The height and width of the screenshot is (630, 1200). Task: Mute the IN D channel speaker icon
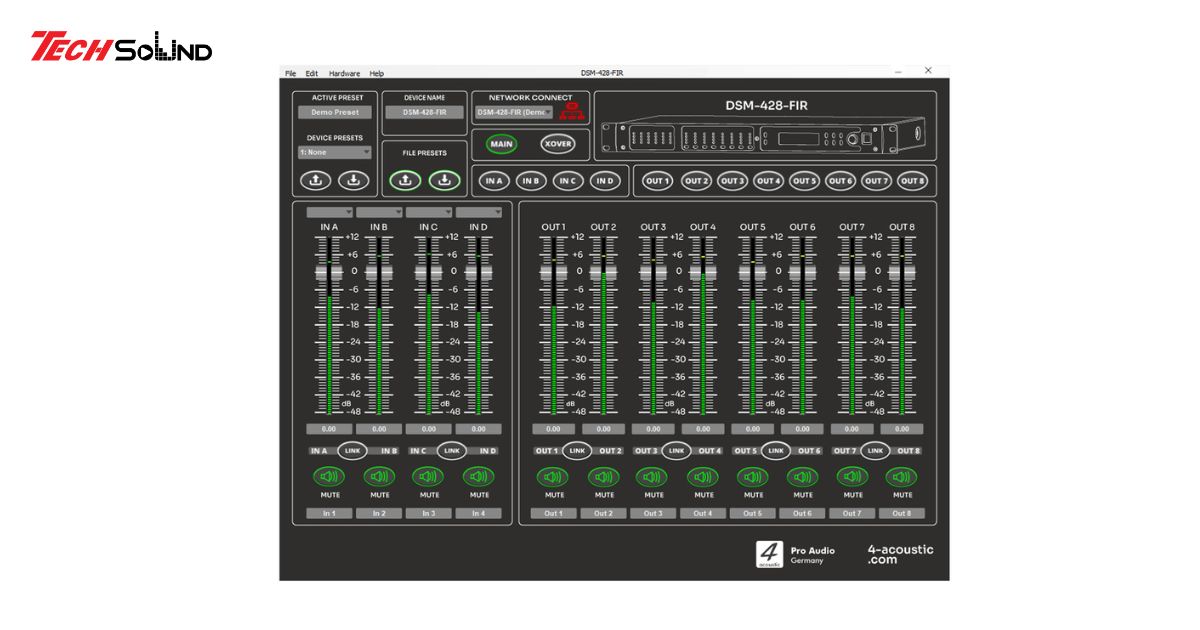[478, 477]
